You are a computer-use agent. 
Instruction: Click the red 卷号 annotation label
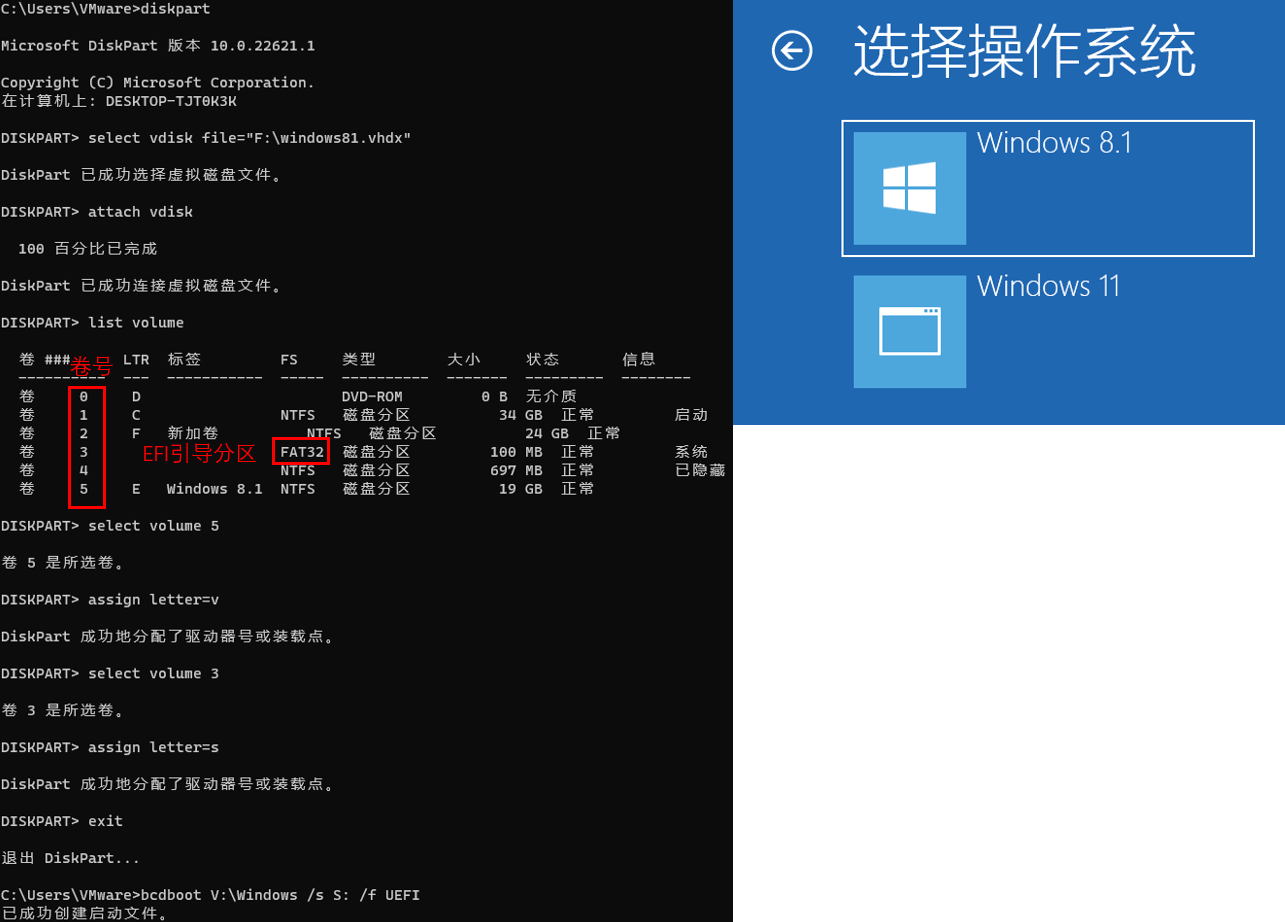(91, 367)
